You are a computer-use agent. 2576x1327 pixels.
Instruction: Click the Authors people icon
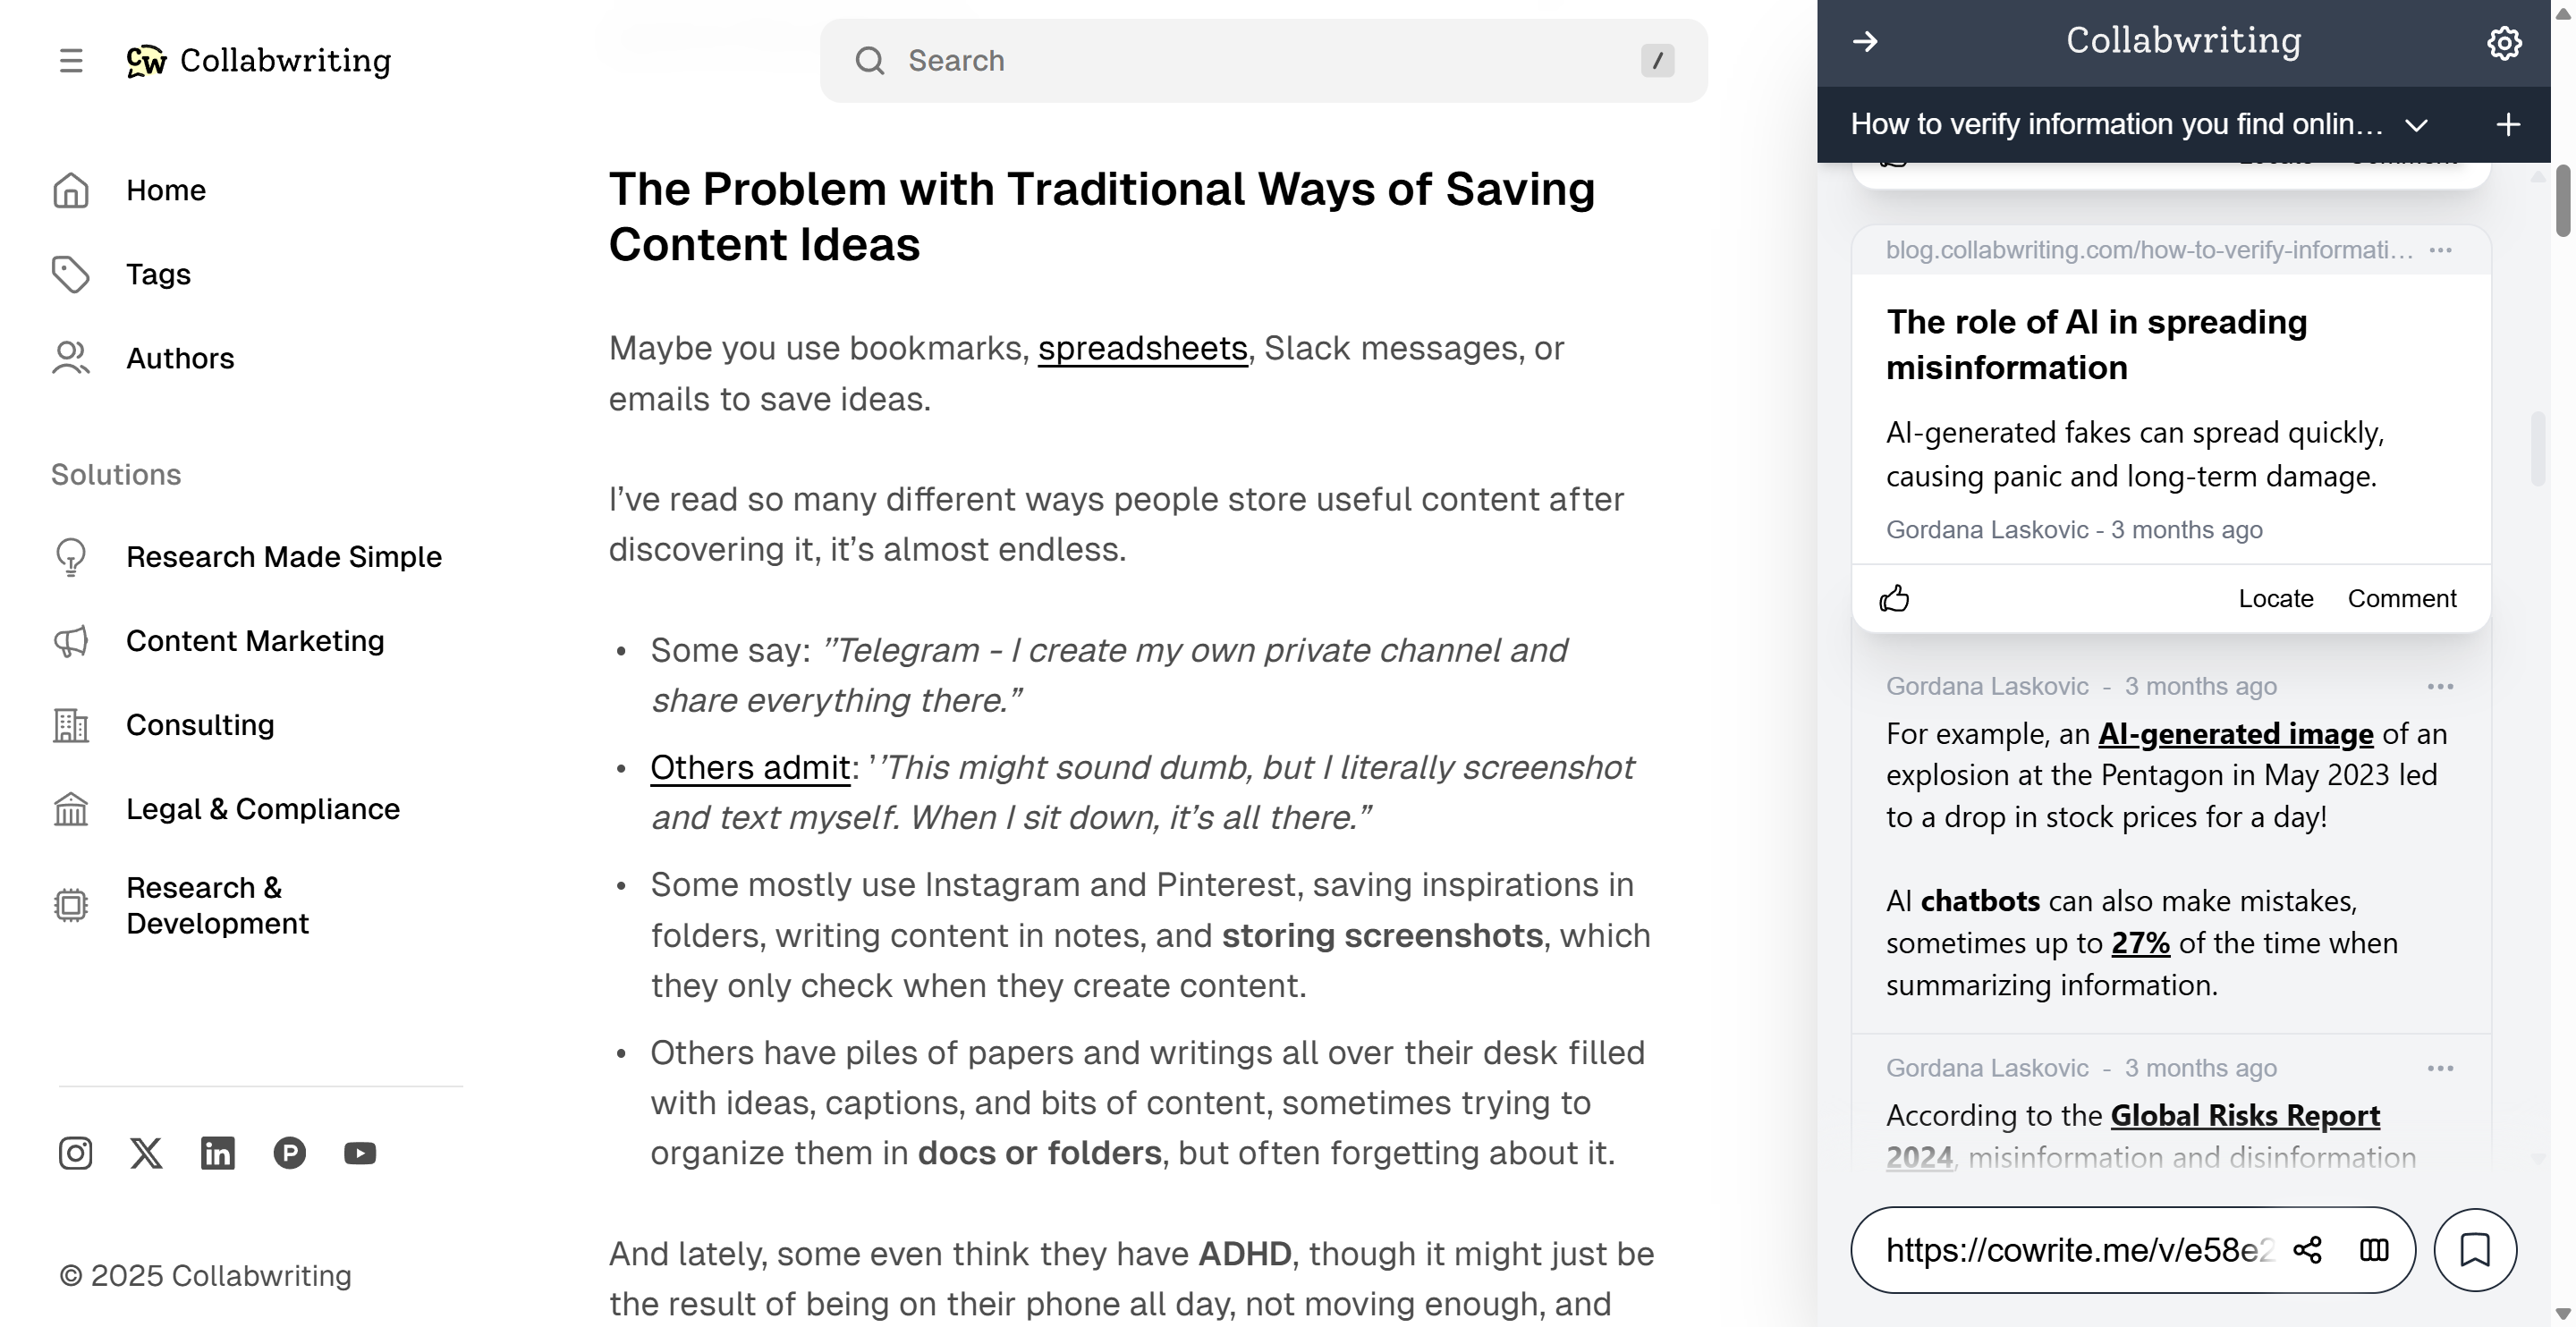tap(71, 358)
